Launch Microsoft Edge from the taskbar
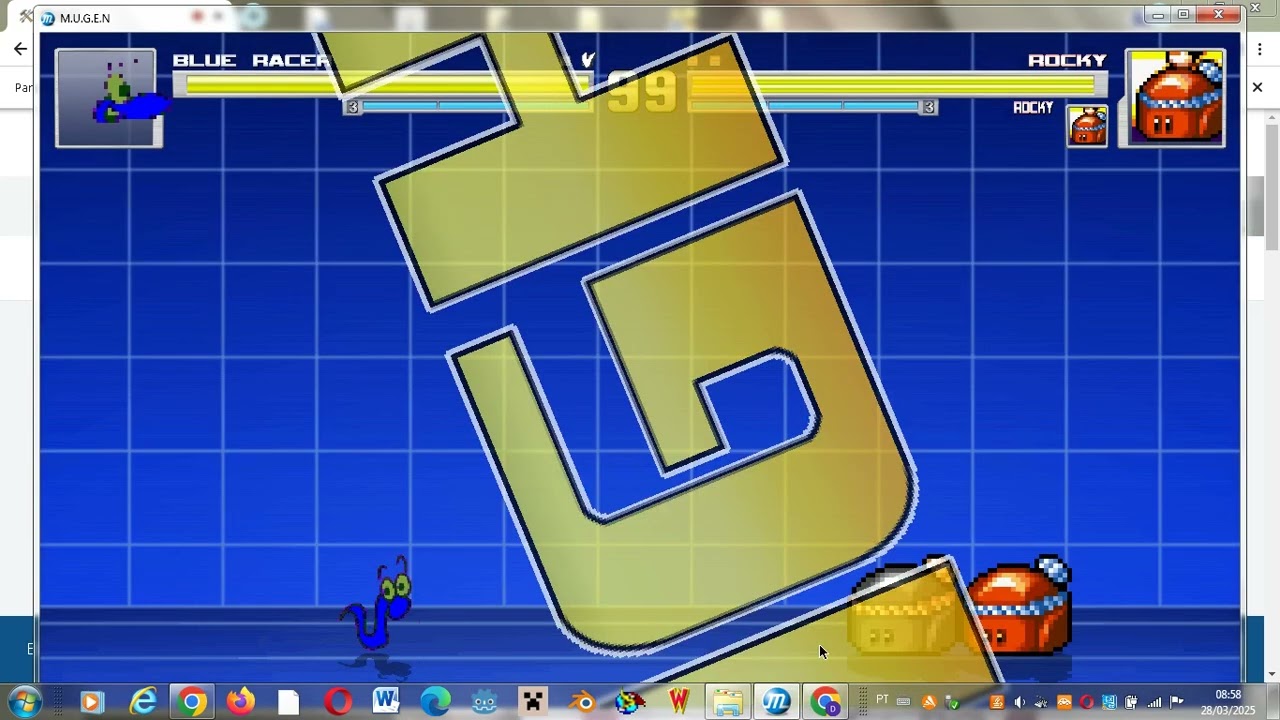The image size is (1280, 720). (435, 702)
